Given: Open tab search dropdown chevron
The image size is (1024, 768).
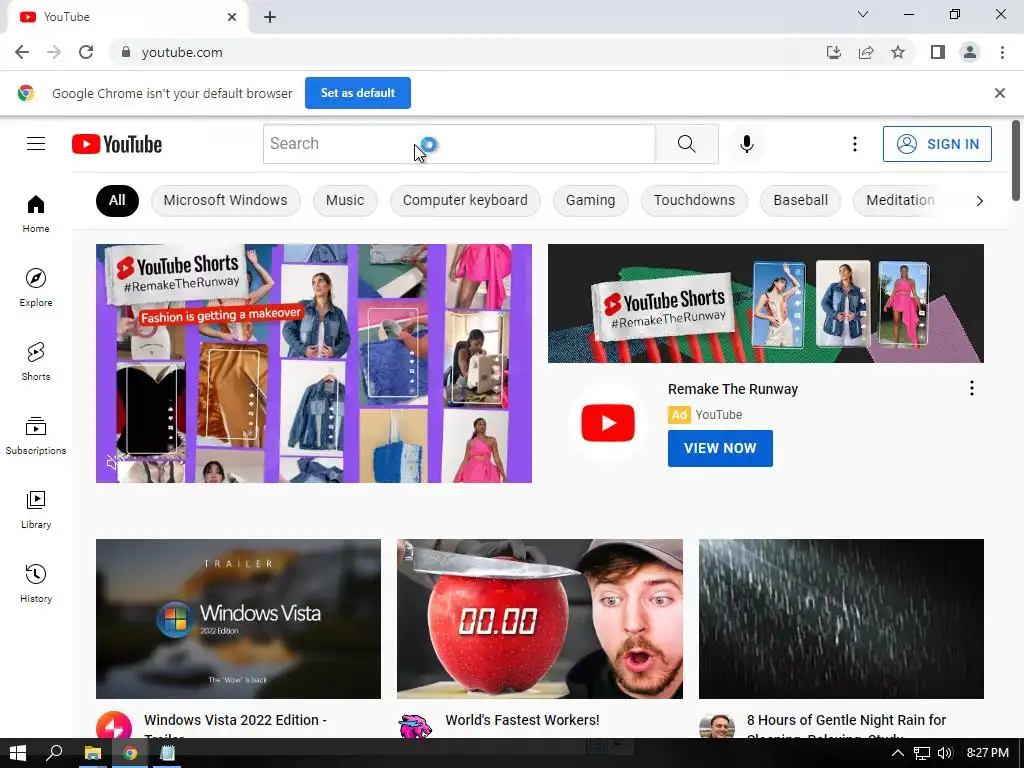Looking at the screenshot, I should point(863,14).
